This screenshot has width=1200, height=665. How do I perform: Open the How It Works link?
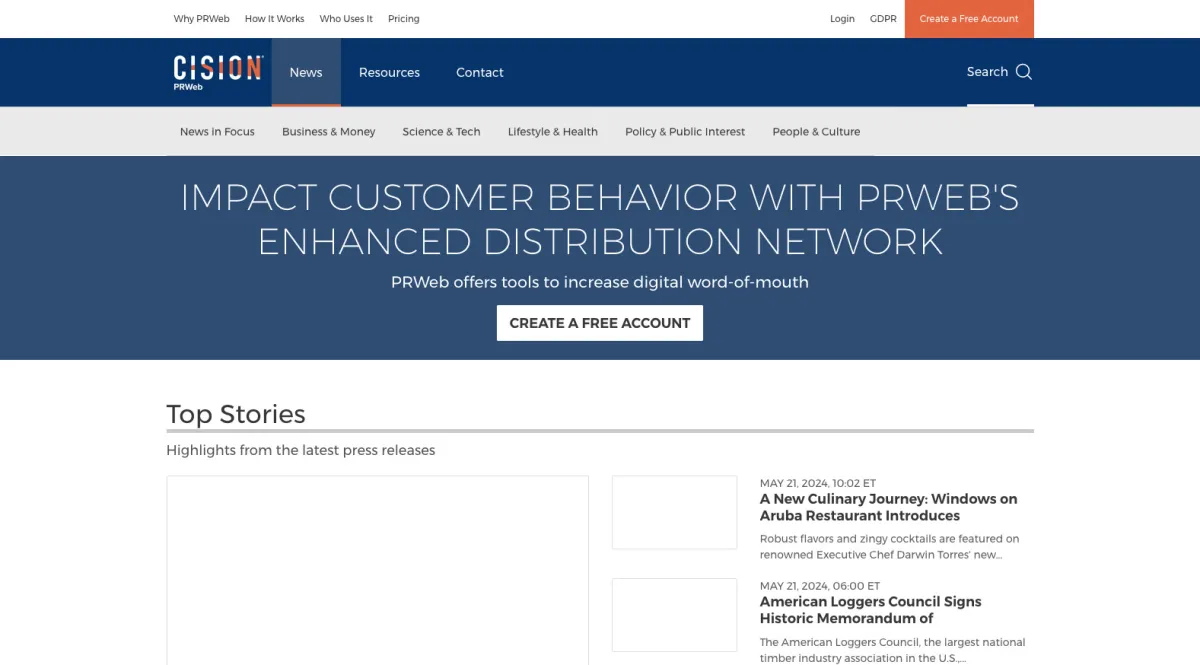pyautogui.click(x=274, y=19)
